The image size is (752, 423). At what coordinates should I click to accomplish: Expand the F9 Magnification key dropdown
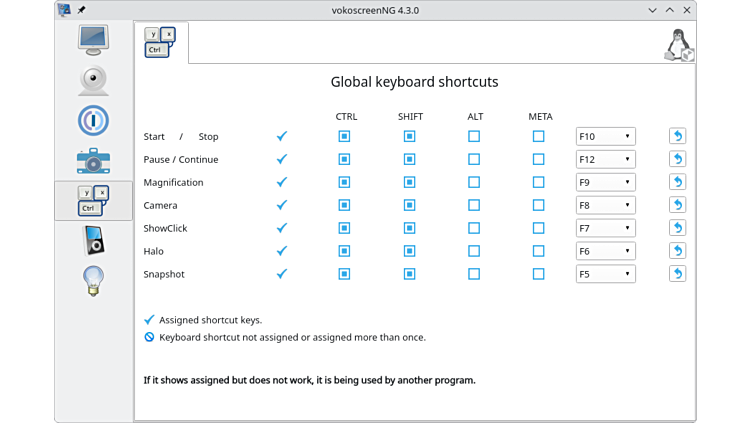point(605,182)
